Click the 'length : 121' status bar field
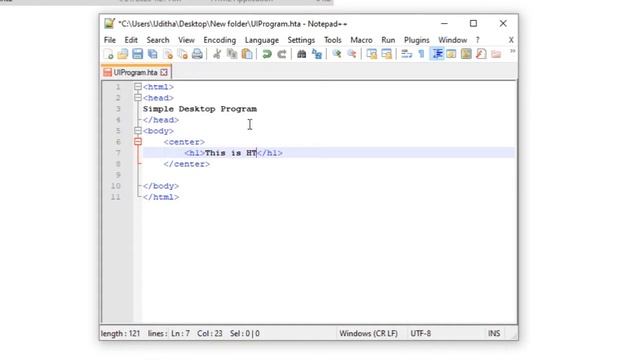640x360 pixels. (x=121, y=333)
